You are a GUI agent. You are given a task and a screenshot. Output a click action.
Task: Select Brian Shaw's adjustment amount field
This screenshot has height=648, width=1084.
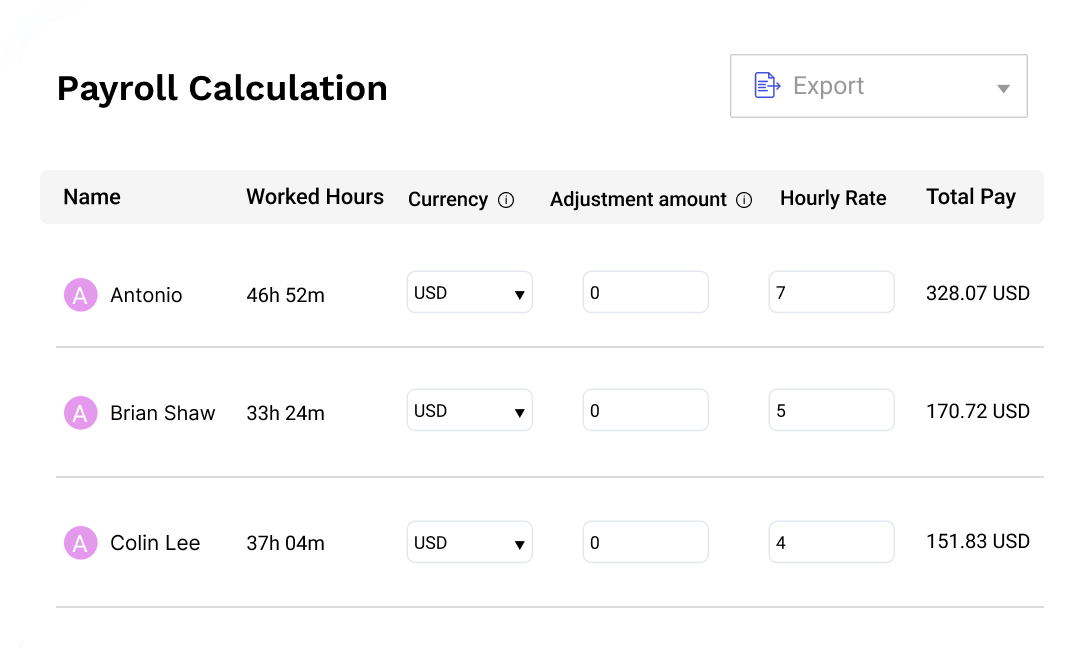pos(645,410)
